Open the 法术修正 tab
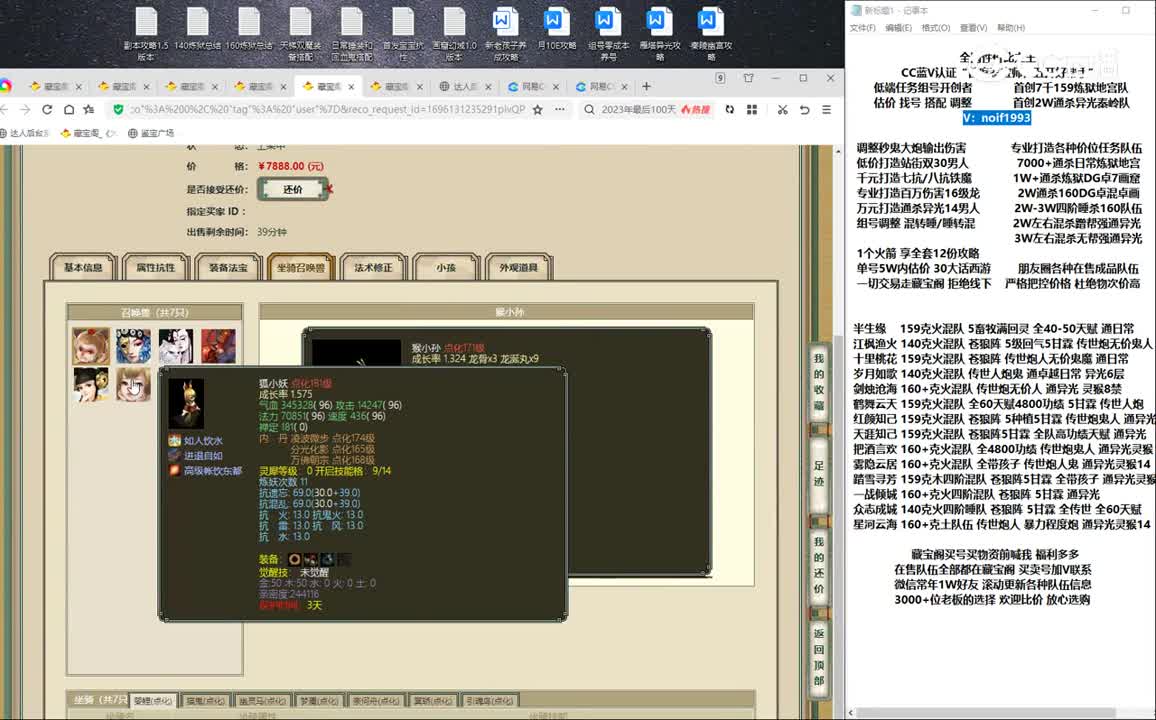Screen dimensions: 1156x720 [x=373, y=268]
